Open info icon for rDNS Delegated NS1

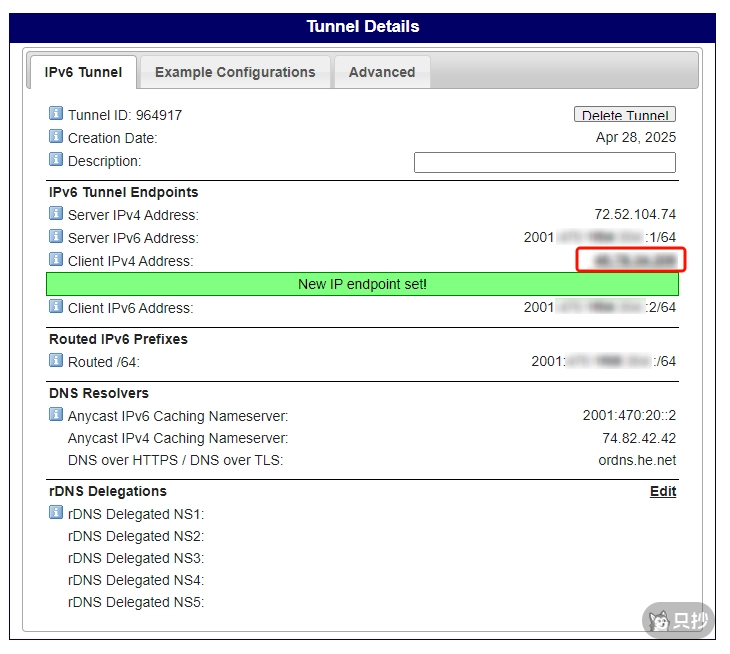56,513
